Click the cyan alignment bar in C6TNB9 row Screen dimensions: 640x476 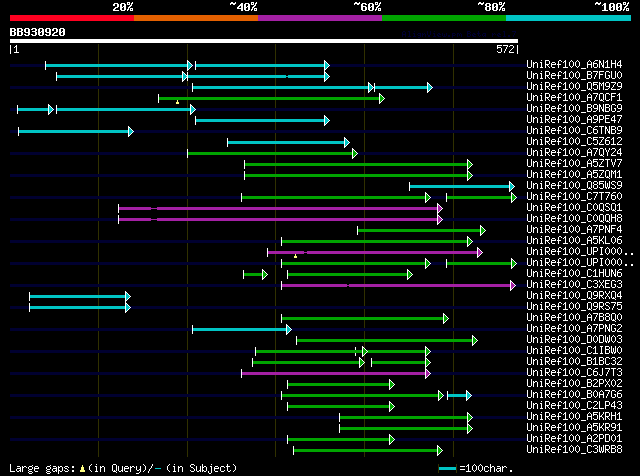(x=76, y=131)
